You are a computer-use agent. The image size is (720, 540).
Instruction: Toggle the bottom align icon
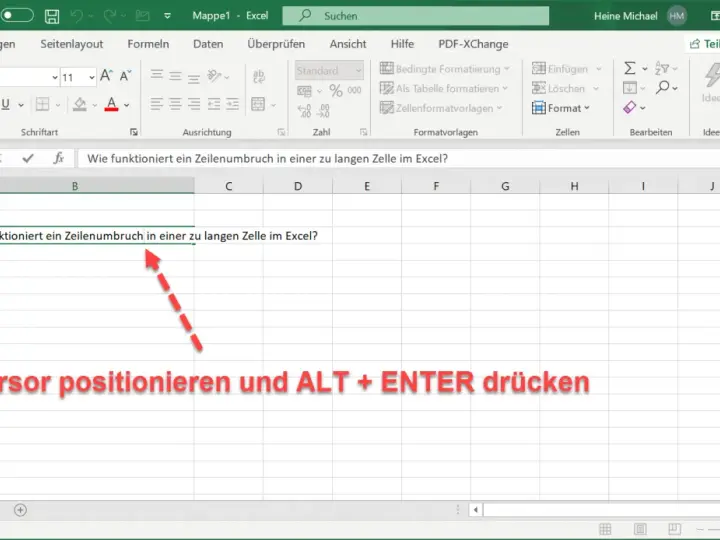coord(194,79)
